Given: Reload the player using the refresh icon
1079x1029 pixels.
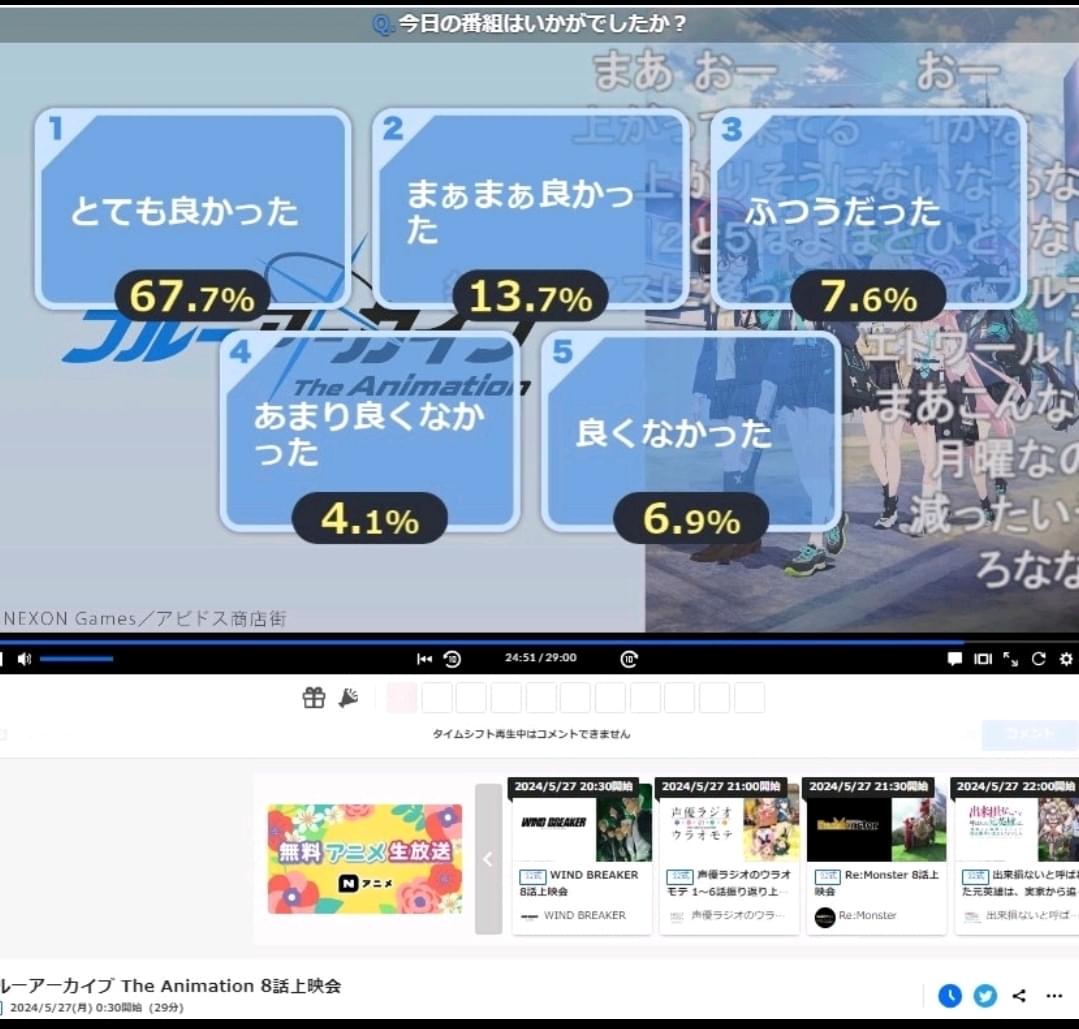Looking at the screenshot, I should (1038, 659).
